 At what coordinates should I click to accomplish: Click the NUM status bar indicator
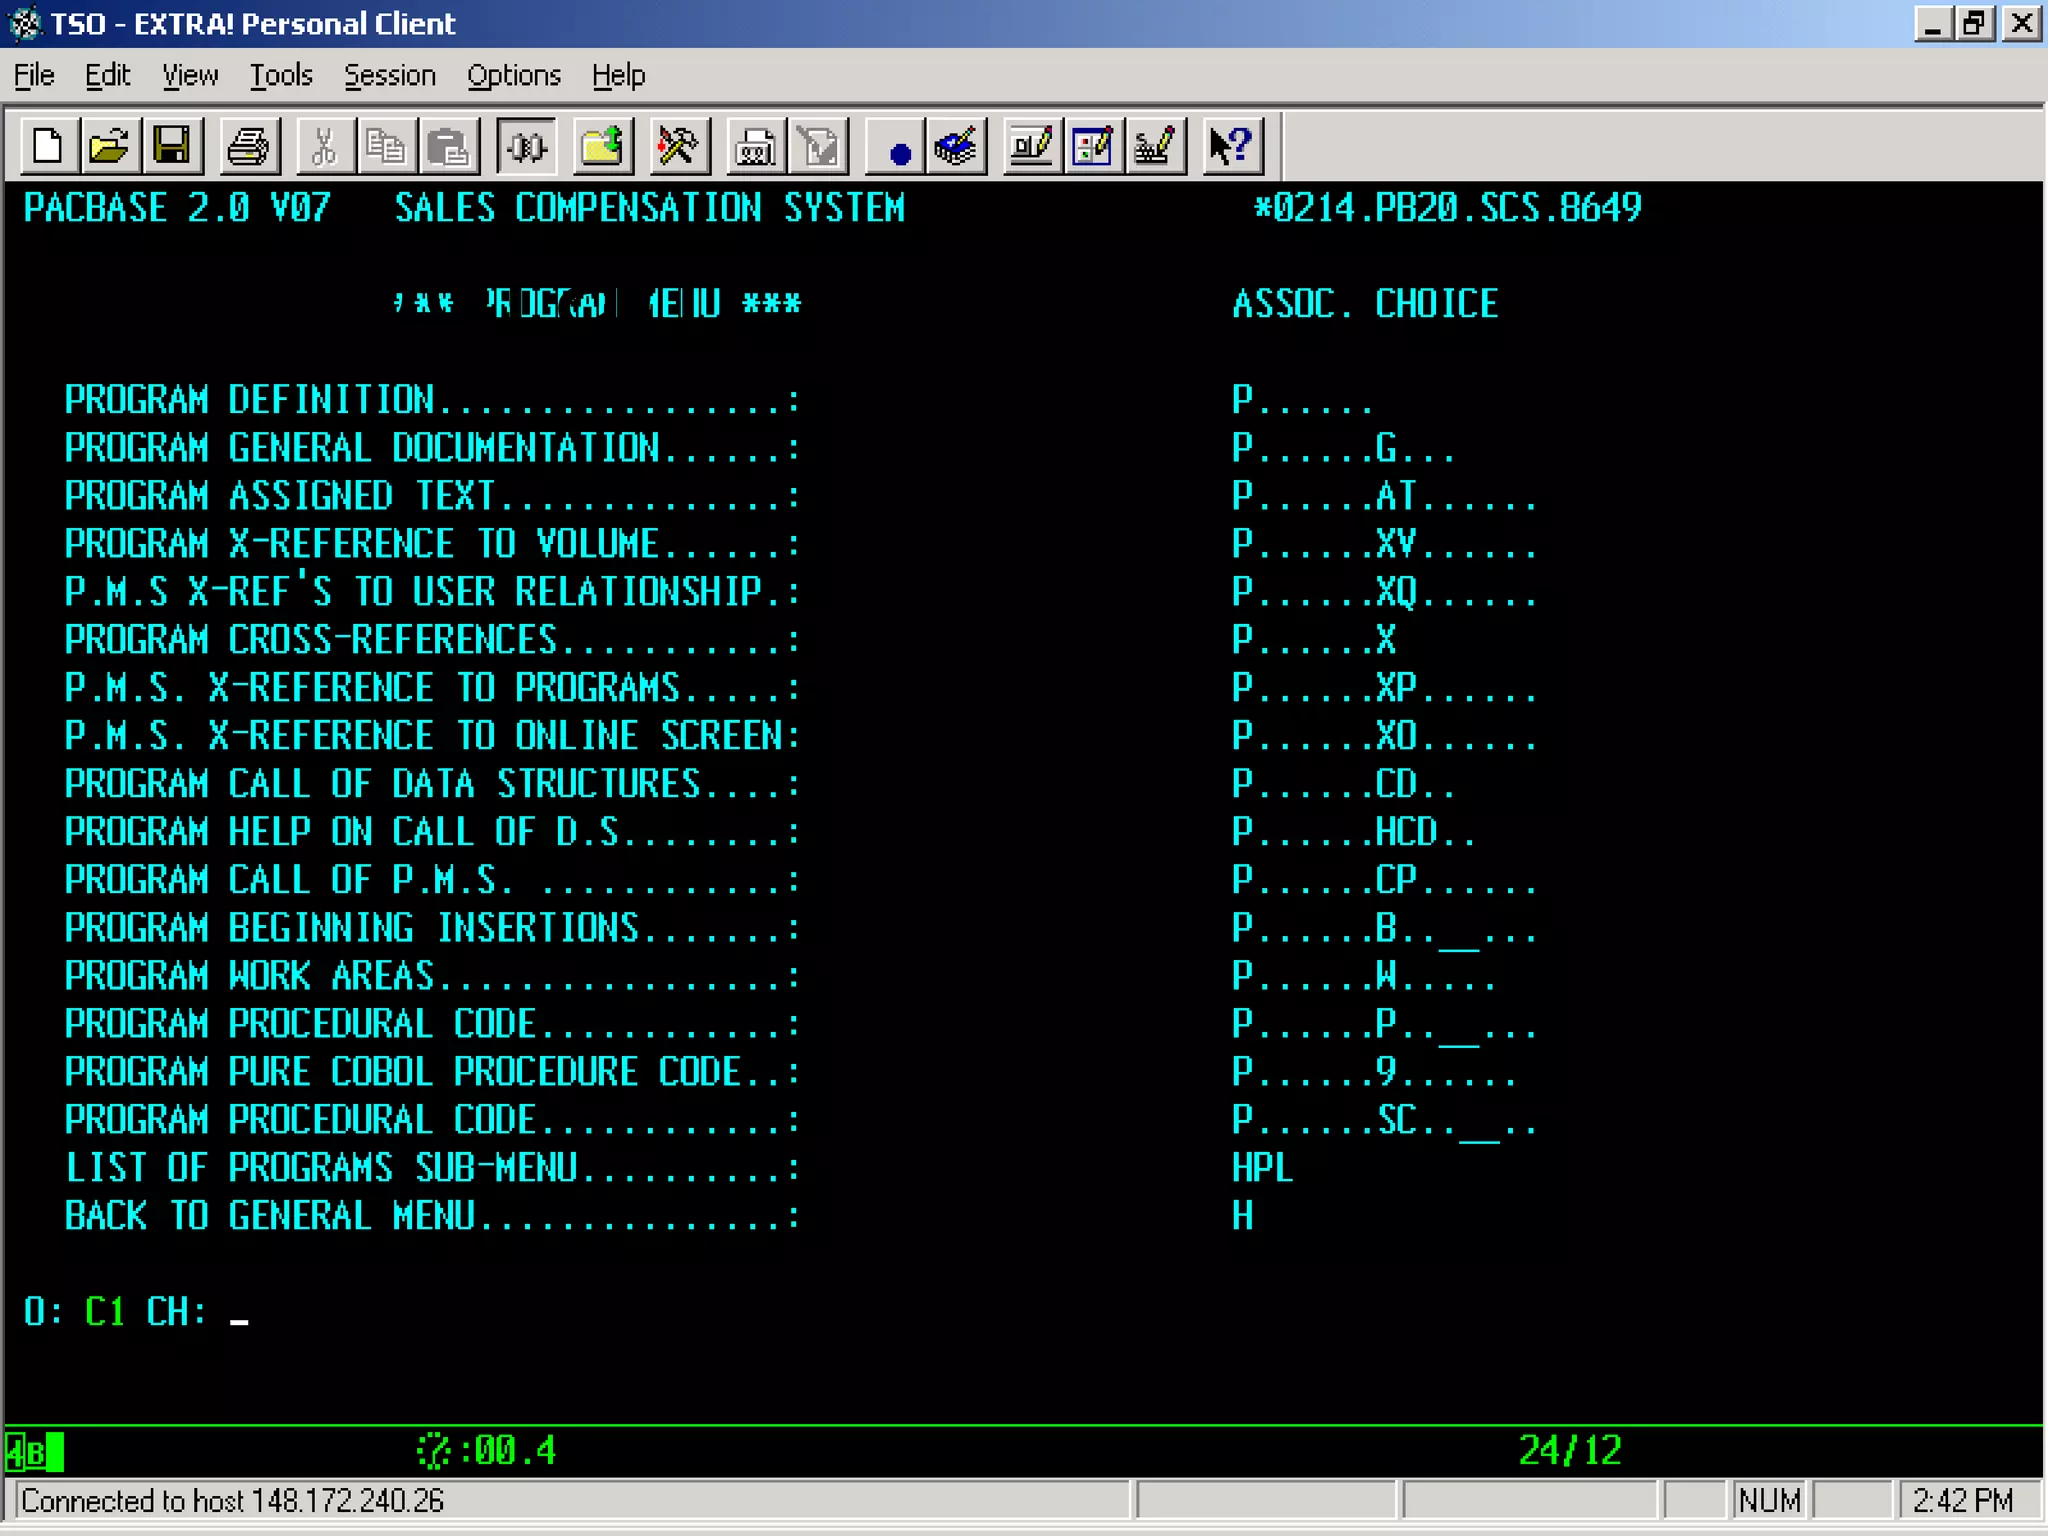(1769, 1502)
